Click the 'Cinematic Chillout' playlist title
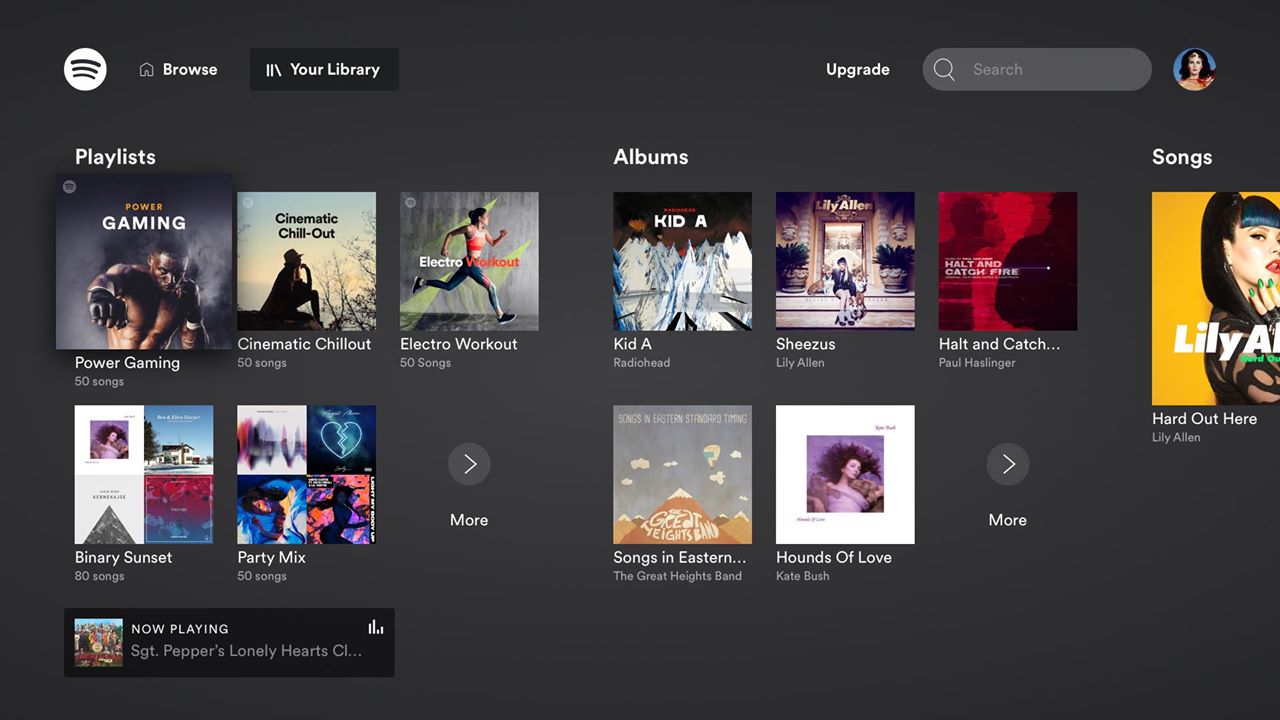 click(x=304, y=344)
